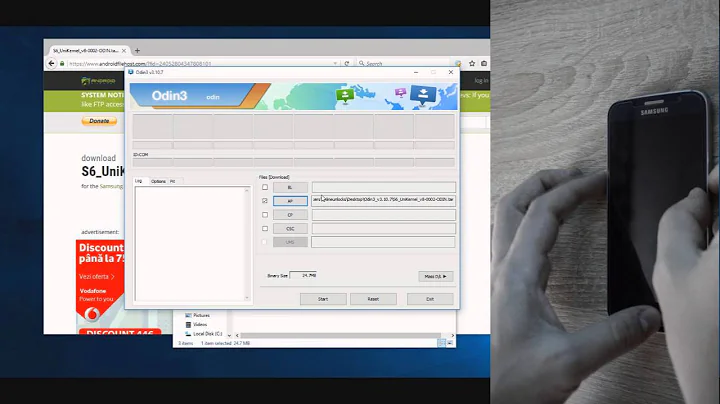720x404 pixels.
Task: Click the Donate button on webpage
Action: click(x=99, y=121)
